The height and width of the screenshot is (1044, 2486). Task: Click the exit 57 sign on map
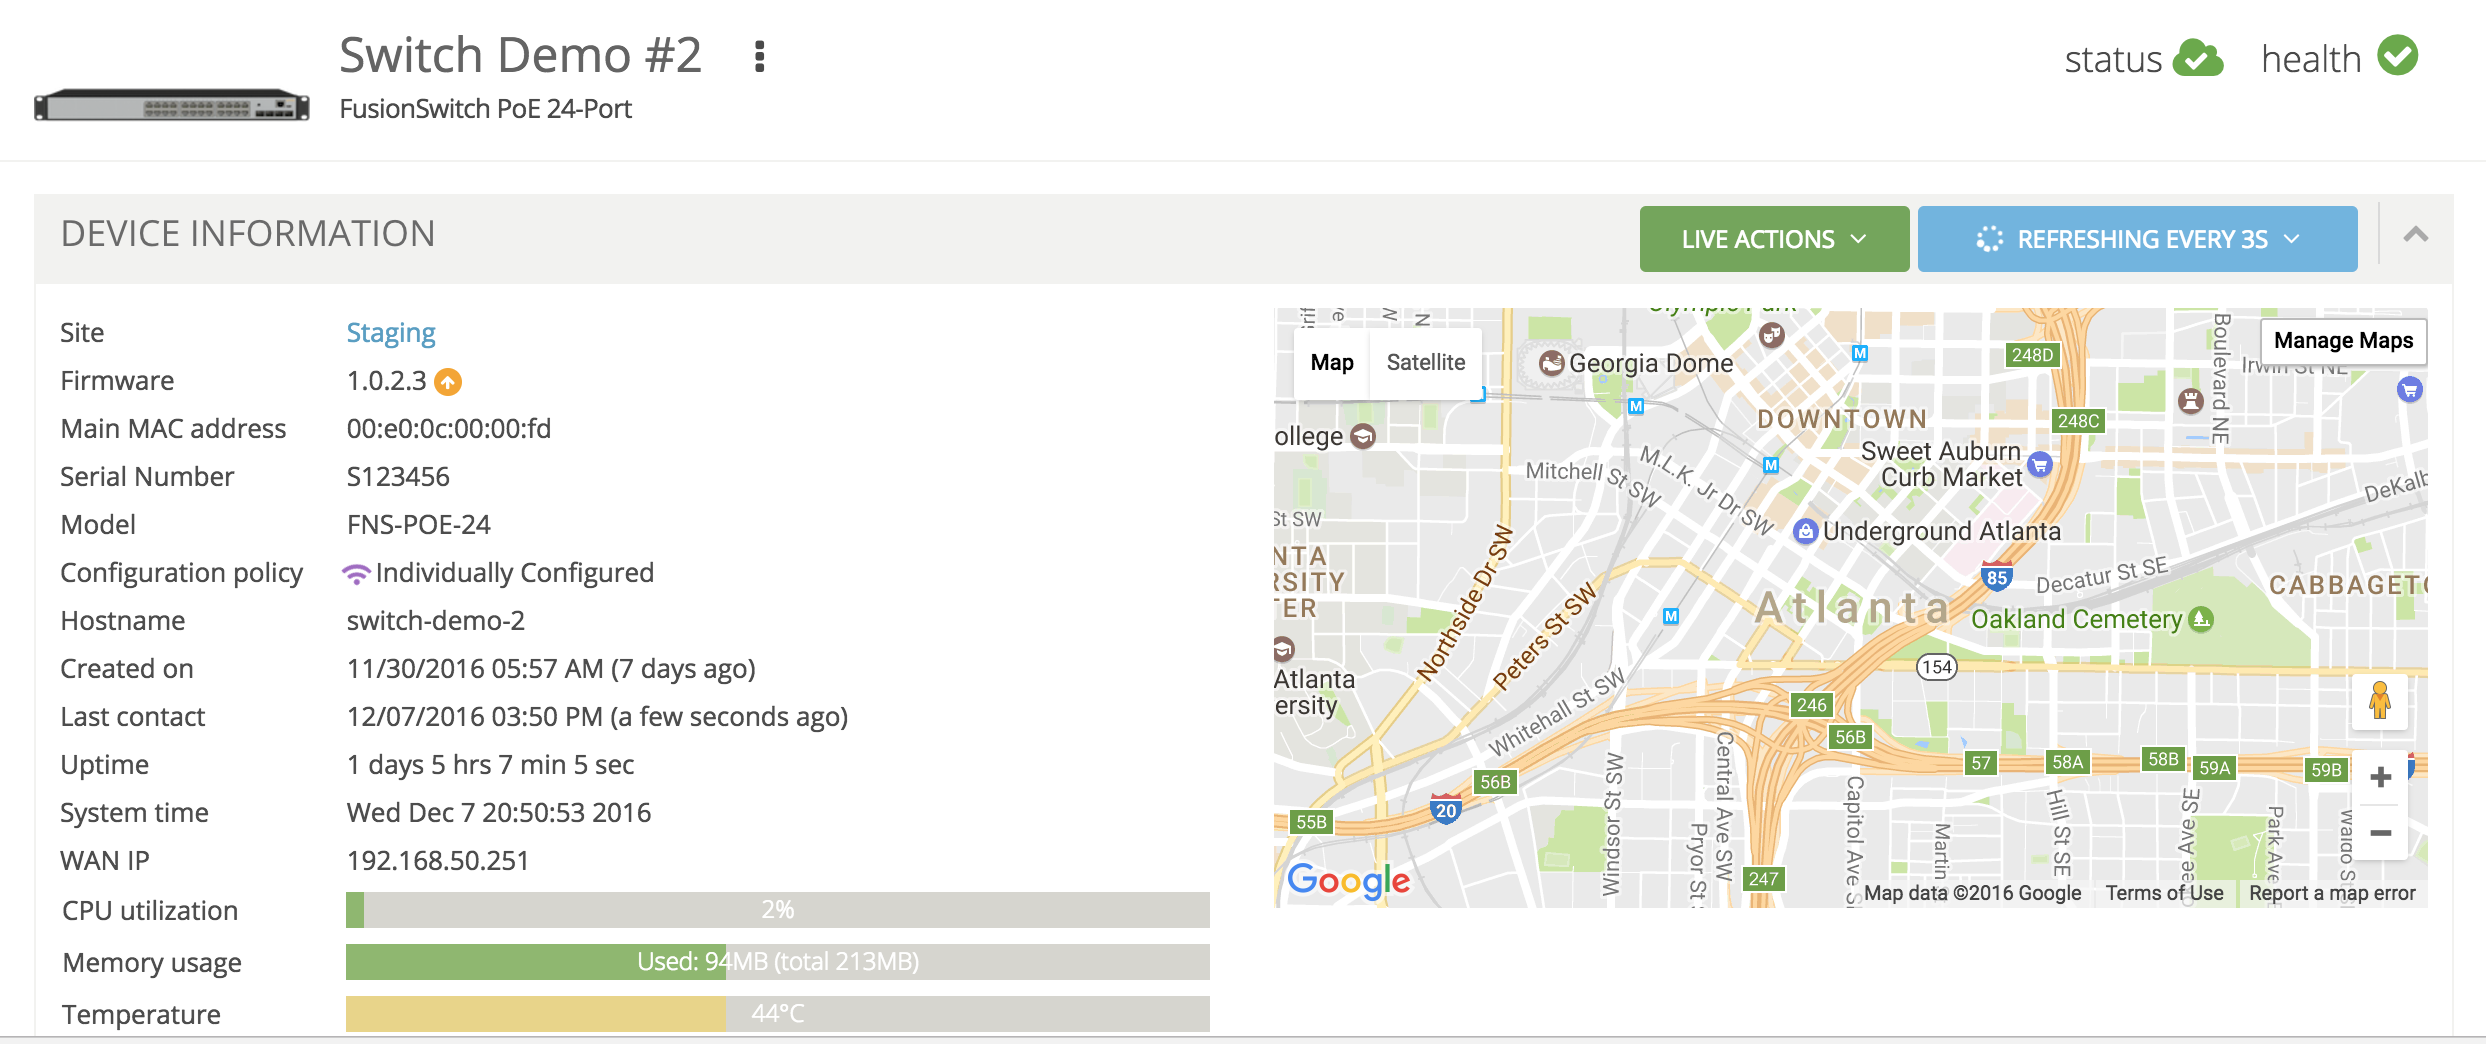[x=1980, y=763]
